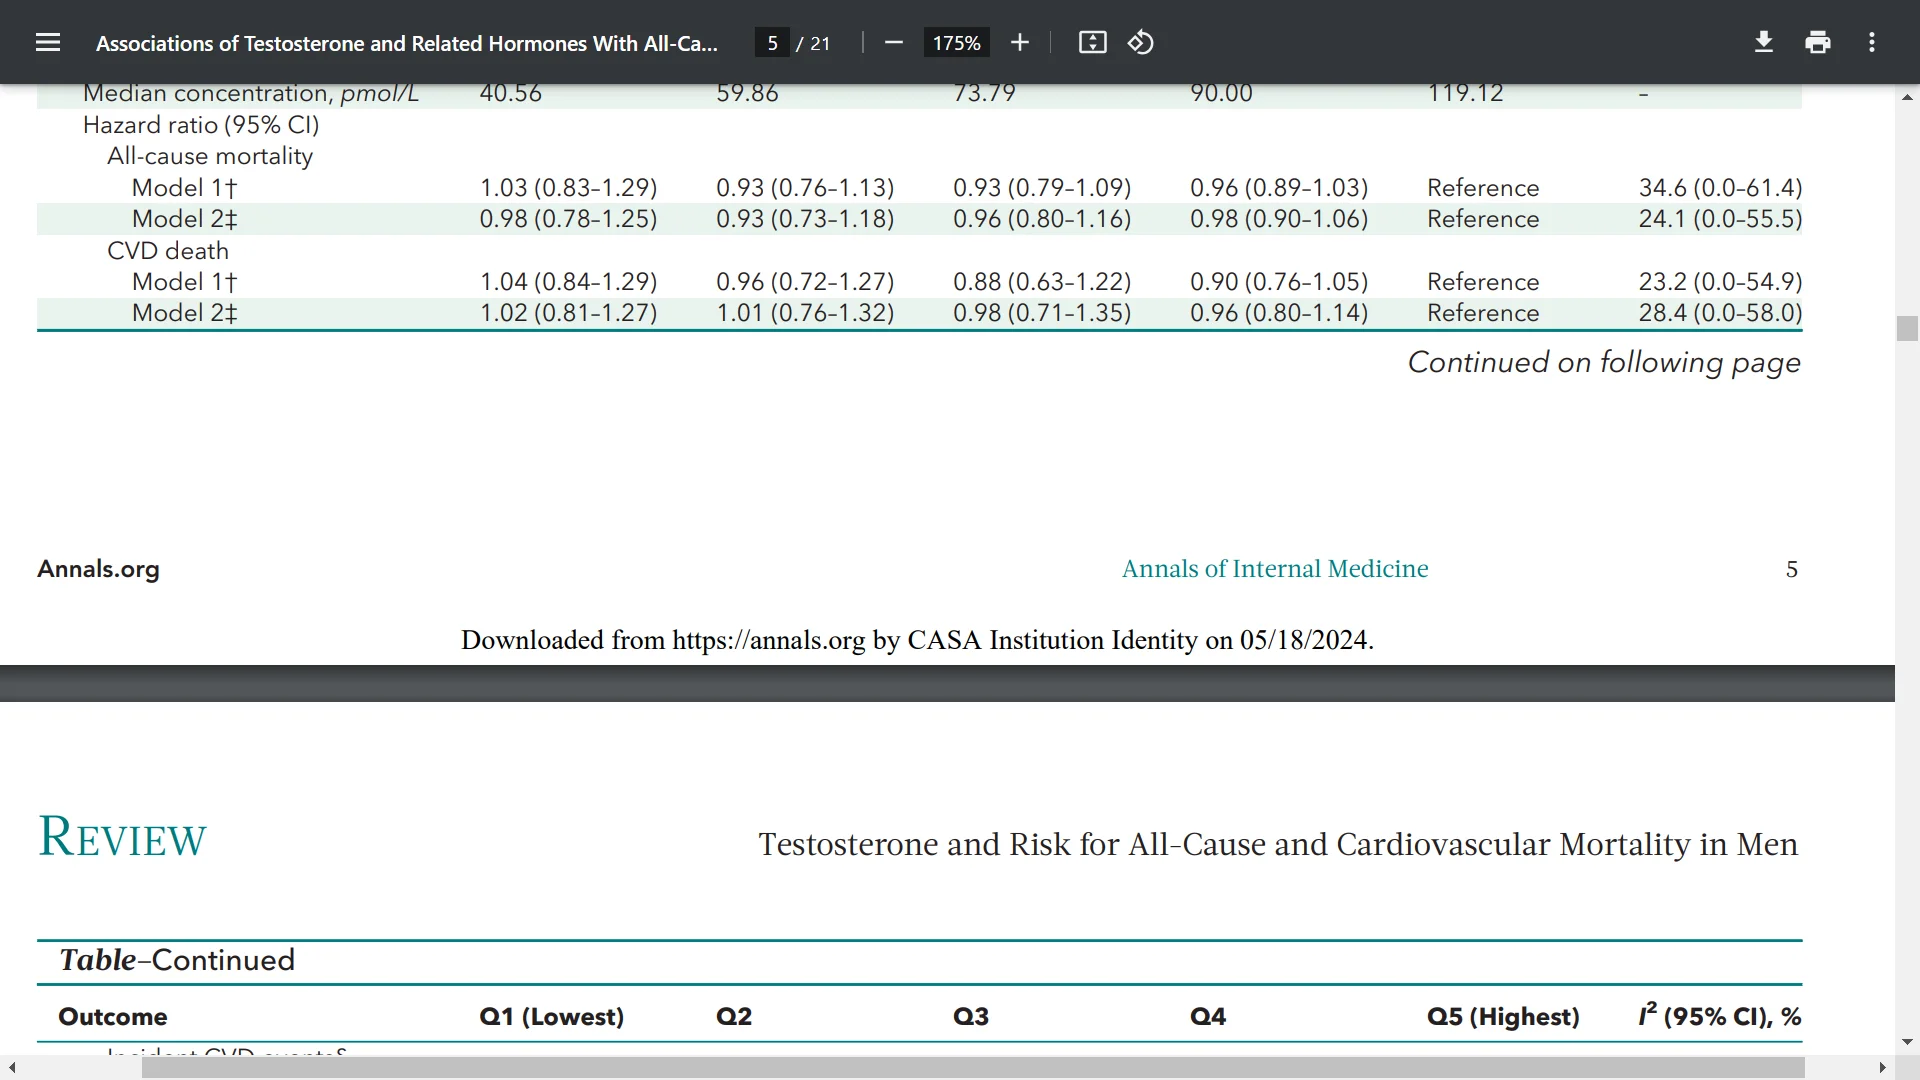Screen dimensions: 1920x1080
Task: Click the value '0.98 (0.78–1.25)'
Action: point(568,219)
